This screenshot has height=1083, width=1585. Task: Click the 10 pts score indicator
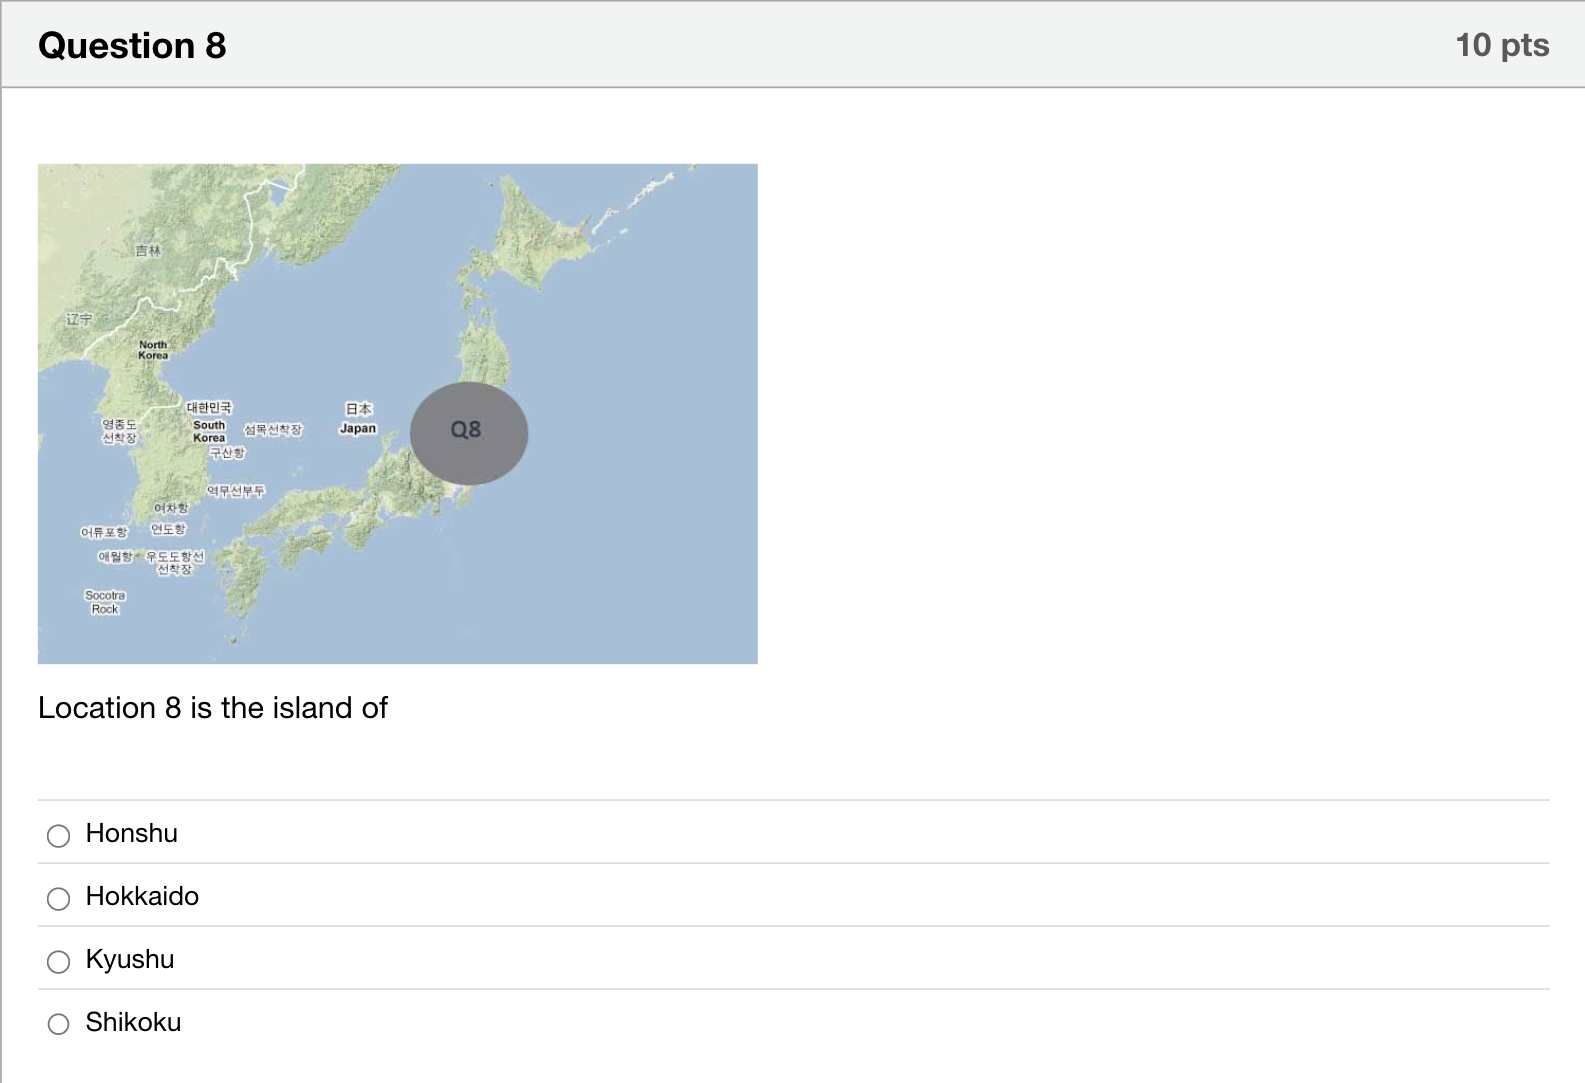coord(1502,45)
